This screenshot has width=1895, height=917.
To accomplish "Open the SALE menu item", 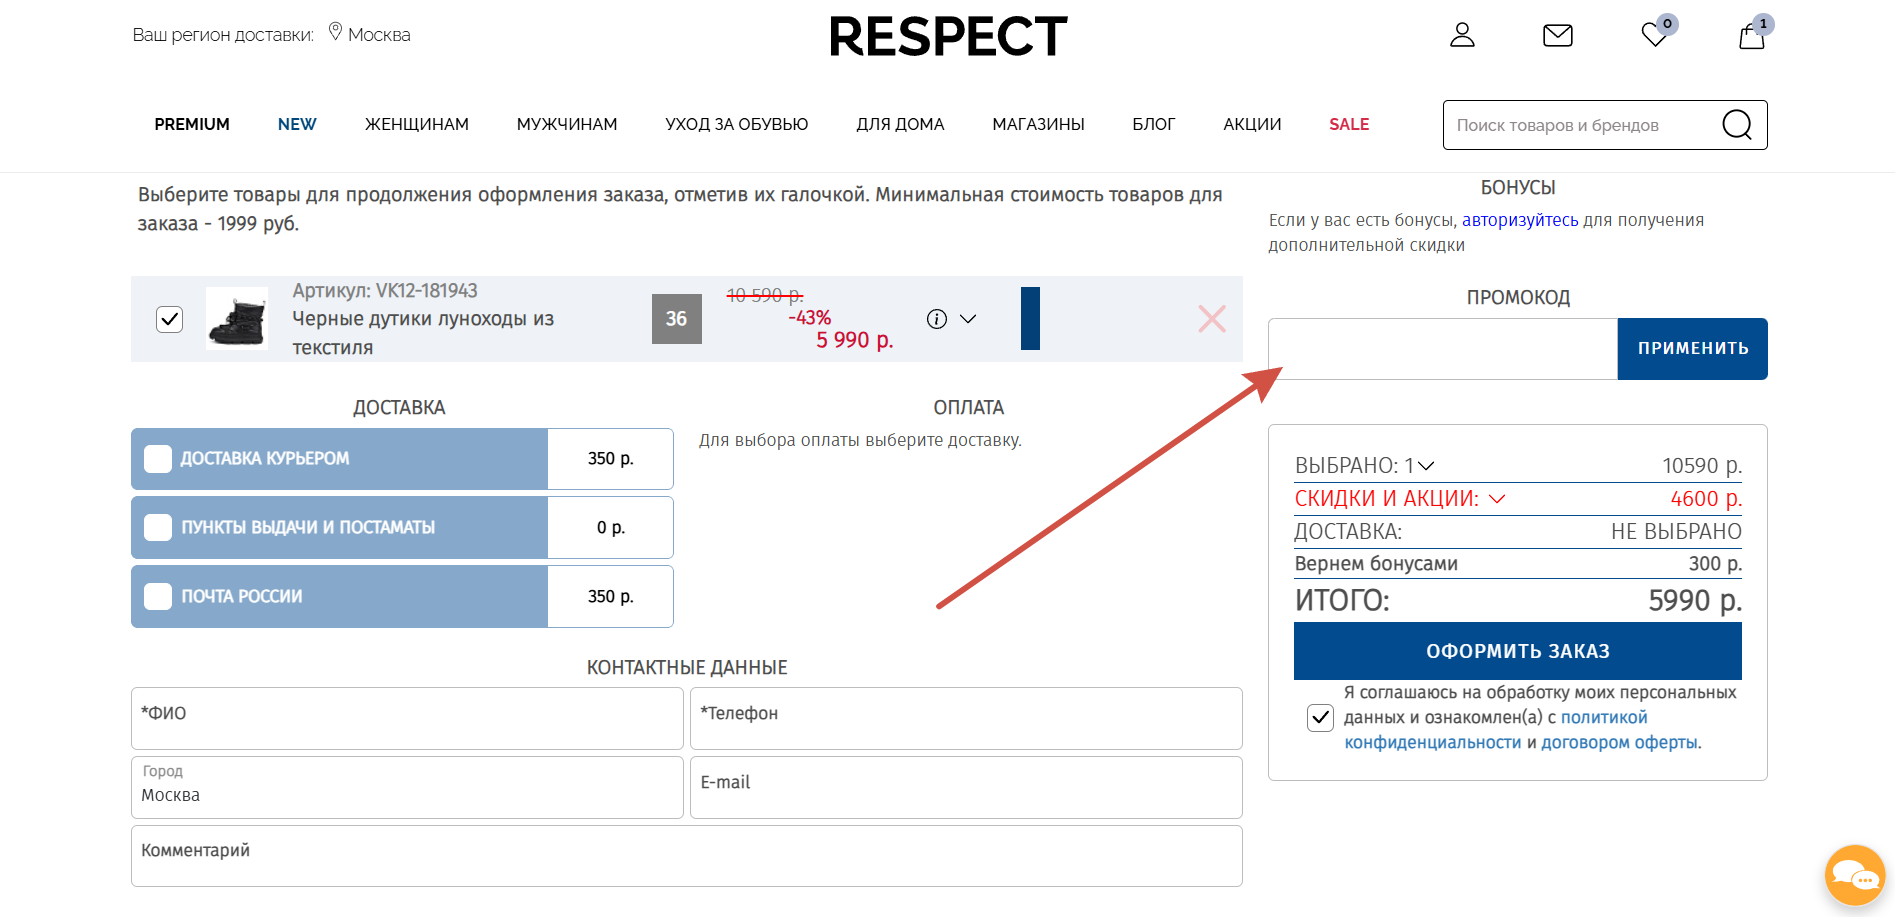I will (1349, 124).
